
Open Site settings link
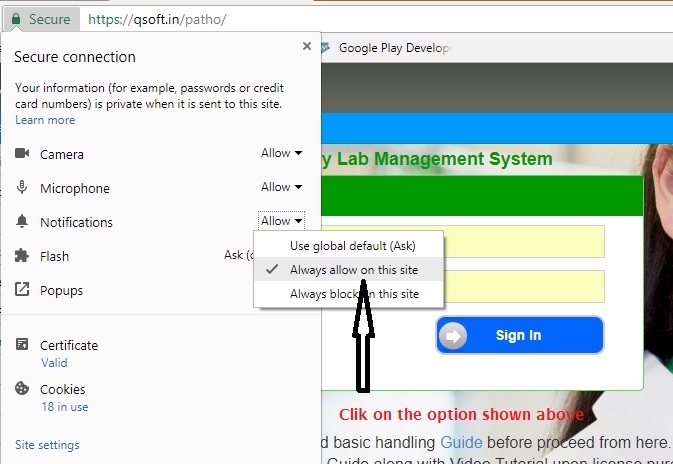pyautogui.click(x=47, y=445)
